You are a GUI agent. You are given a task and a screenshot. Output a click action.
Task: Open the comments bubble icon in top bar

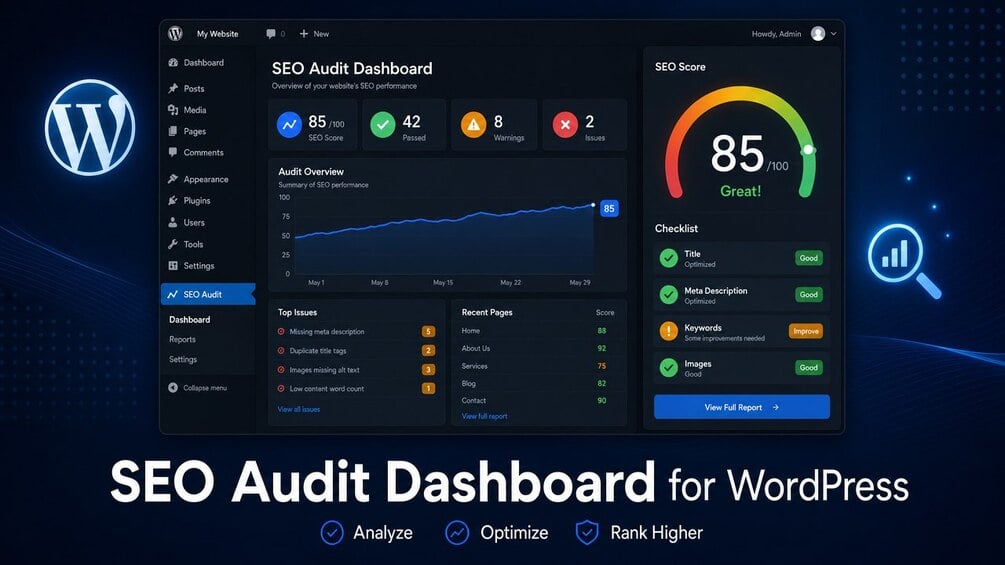tap(271, 33)
